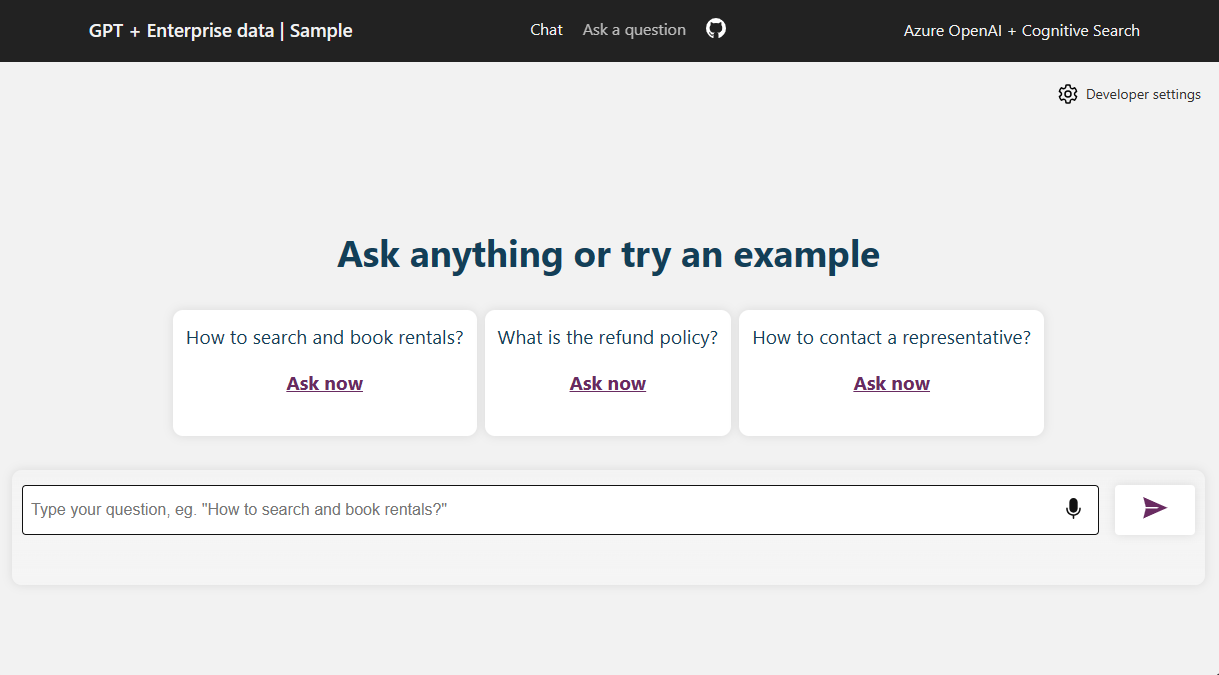
Task: Click the 'Ask anything or try an example' heading
Action: [x=608, y=254]
